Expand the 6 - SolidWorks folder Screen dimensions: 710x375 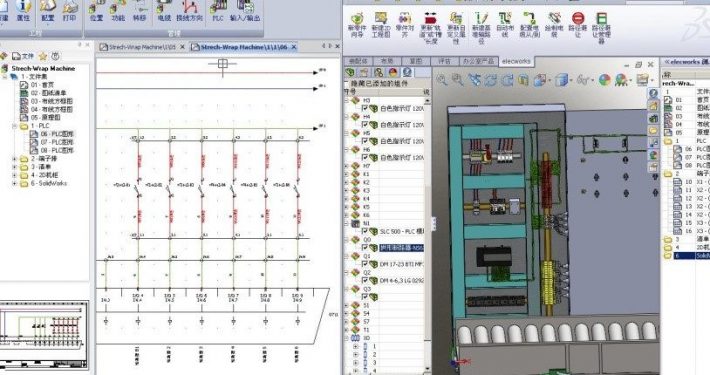click(14, 183)
